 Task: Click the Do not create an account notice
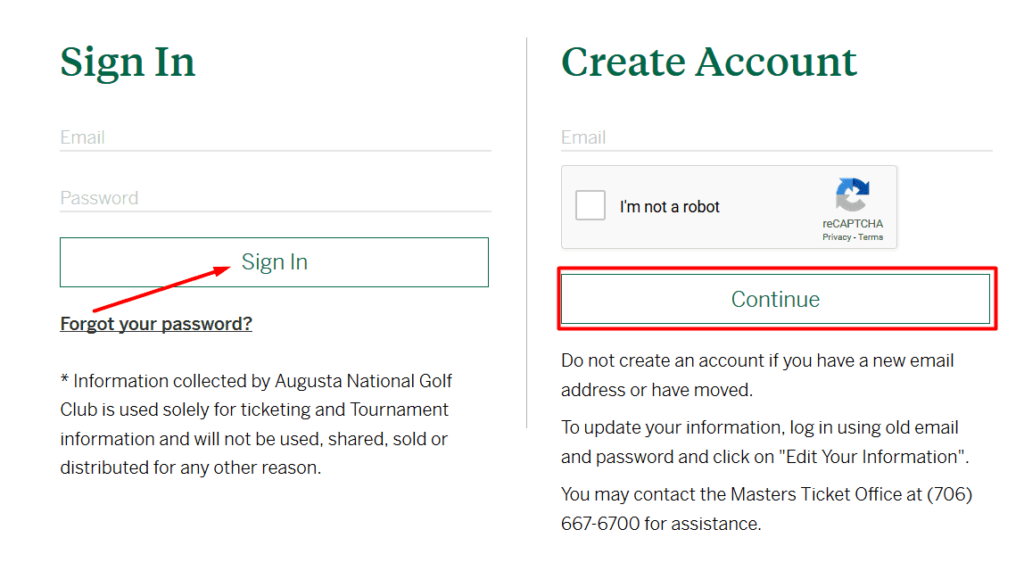pos(758,375)
